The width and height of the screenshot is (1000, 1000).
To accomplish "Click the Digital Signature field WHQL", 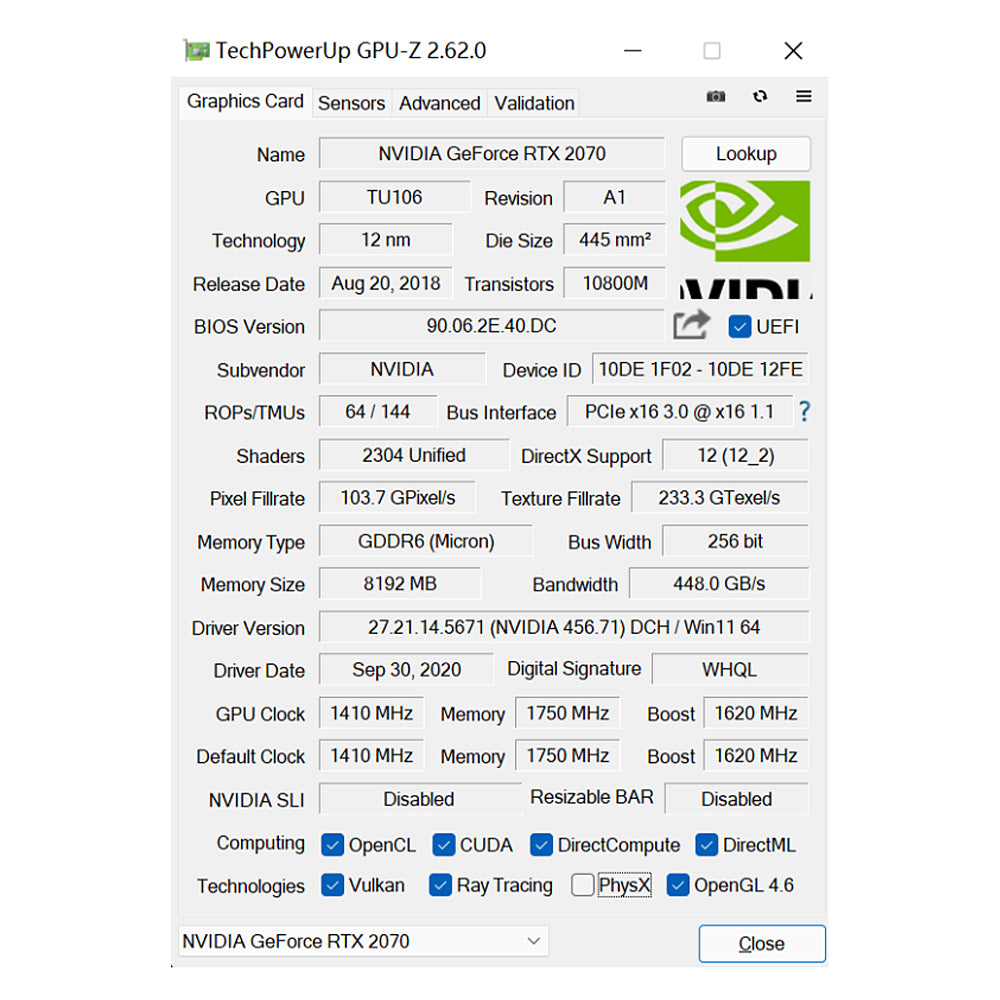I will coord(730,670).
